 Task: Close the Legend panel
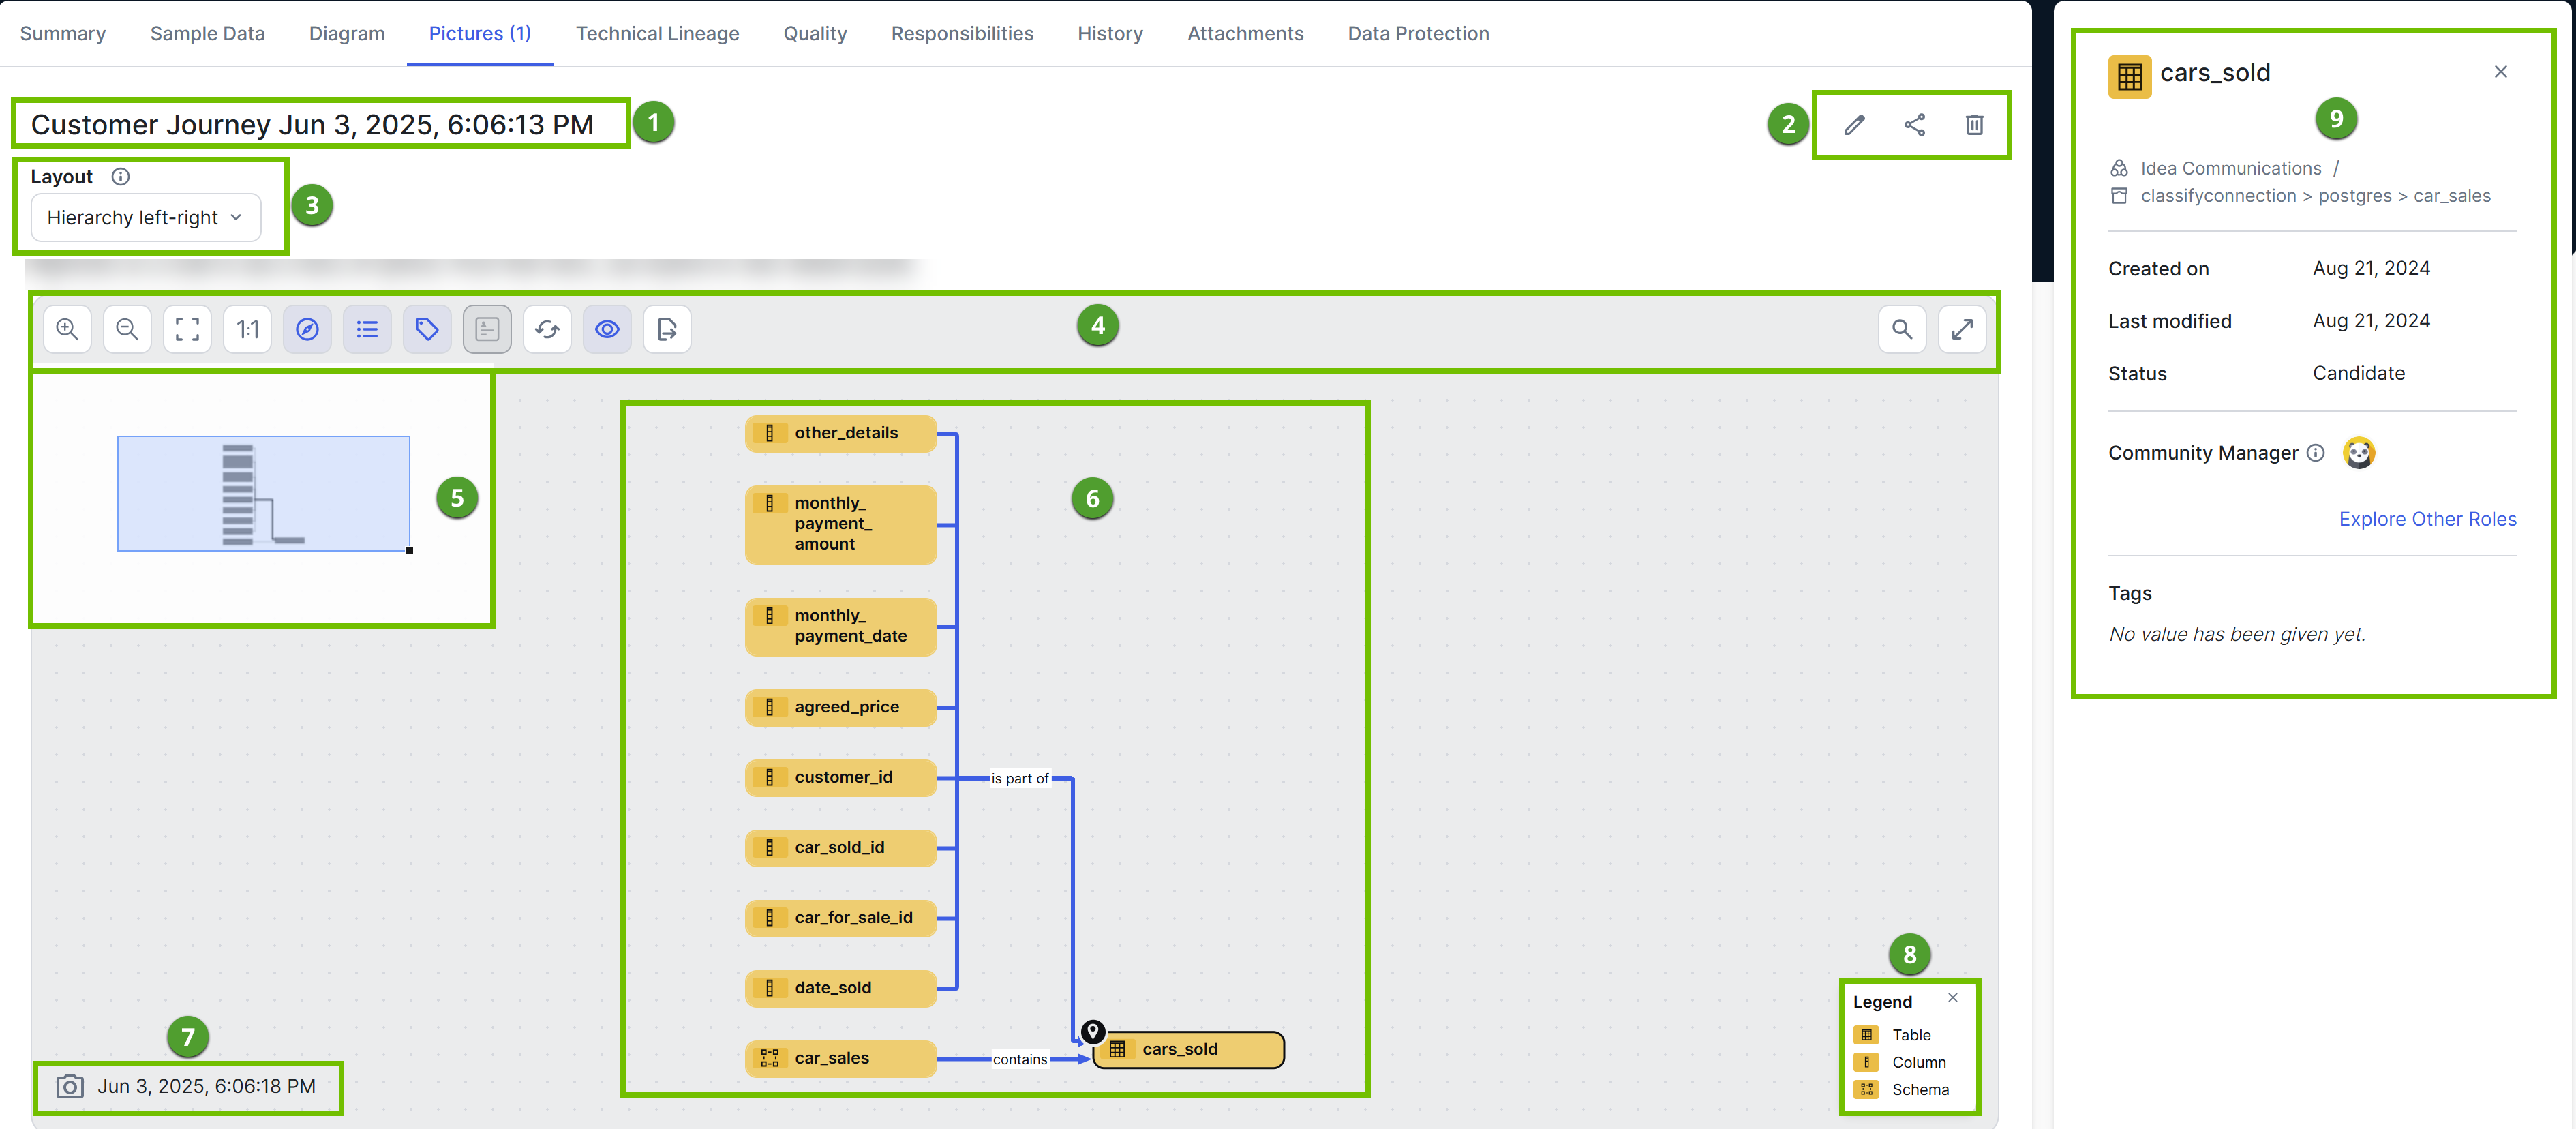[x=1952, y=997]
